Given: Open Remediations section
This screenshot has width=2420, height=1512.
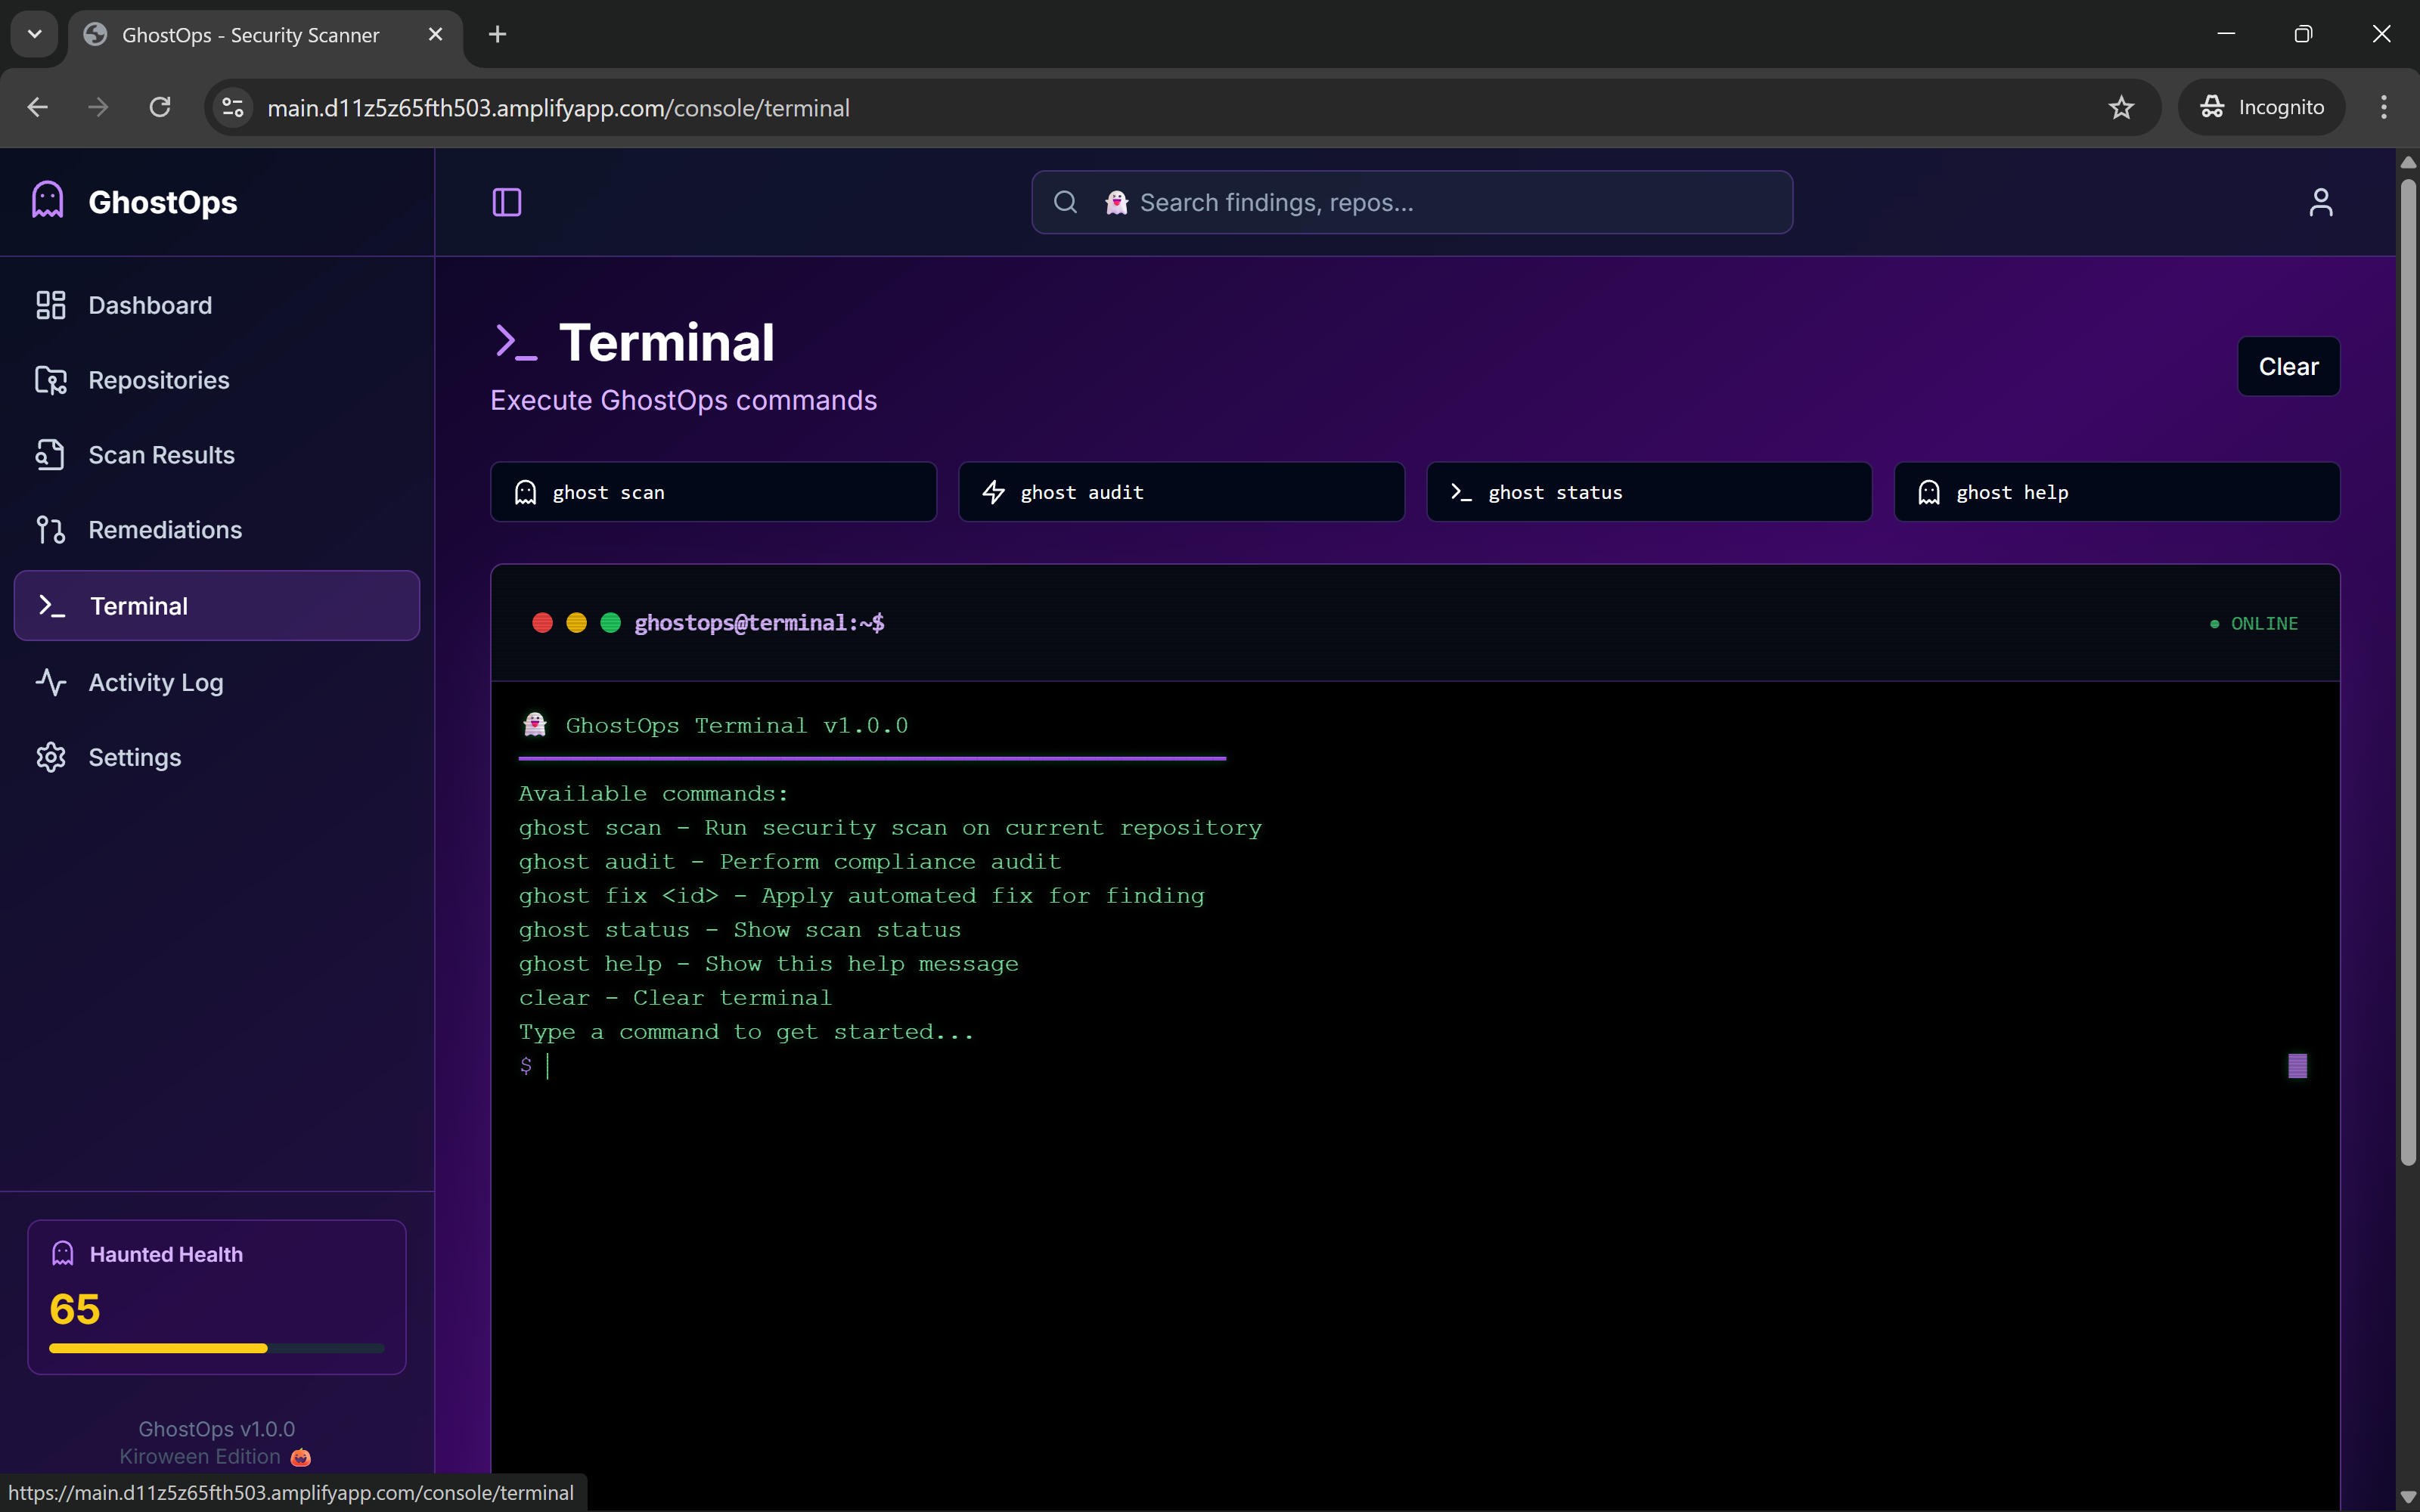Looking at the screenshot, I should (165, 530).
